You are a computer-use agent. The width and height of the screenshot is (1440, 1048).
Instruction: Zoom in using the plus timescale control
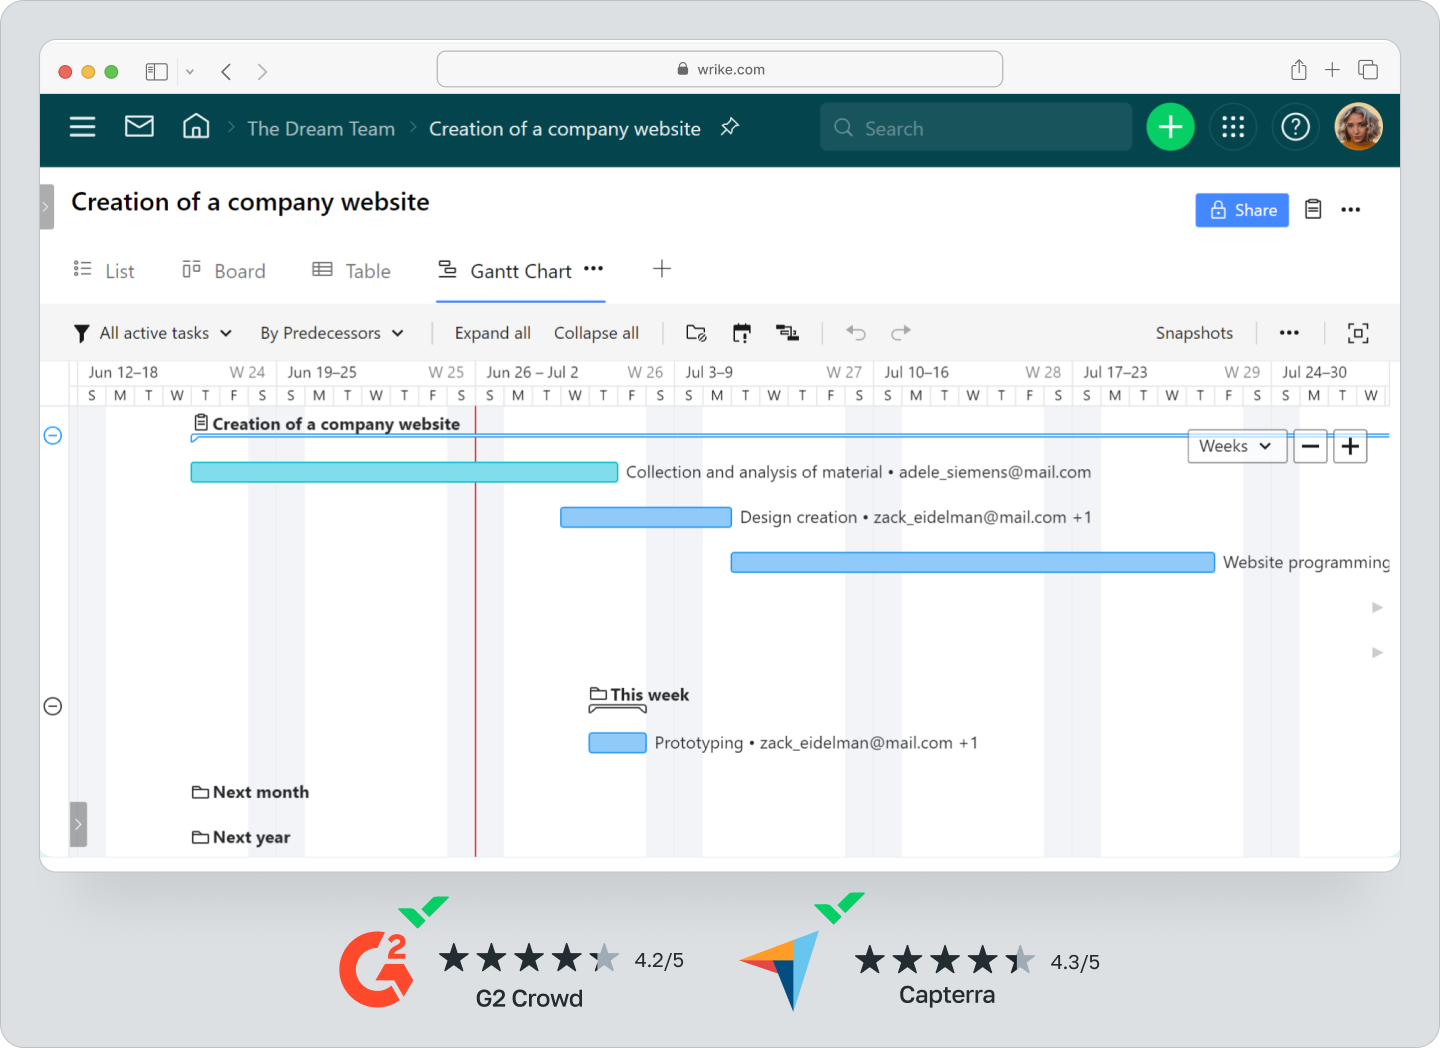pos(1350,446)
